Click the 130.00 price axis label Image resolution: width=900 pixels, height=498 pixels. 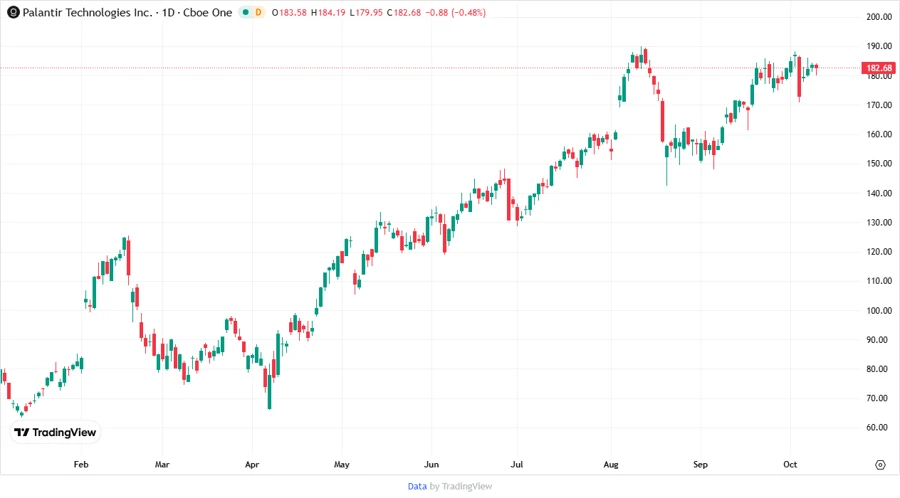point(879,222)
